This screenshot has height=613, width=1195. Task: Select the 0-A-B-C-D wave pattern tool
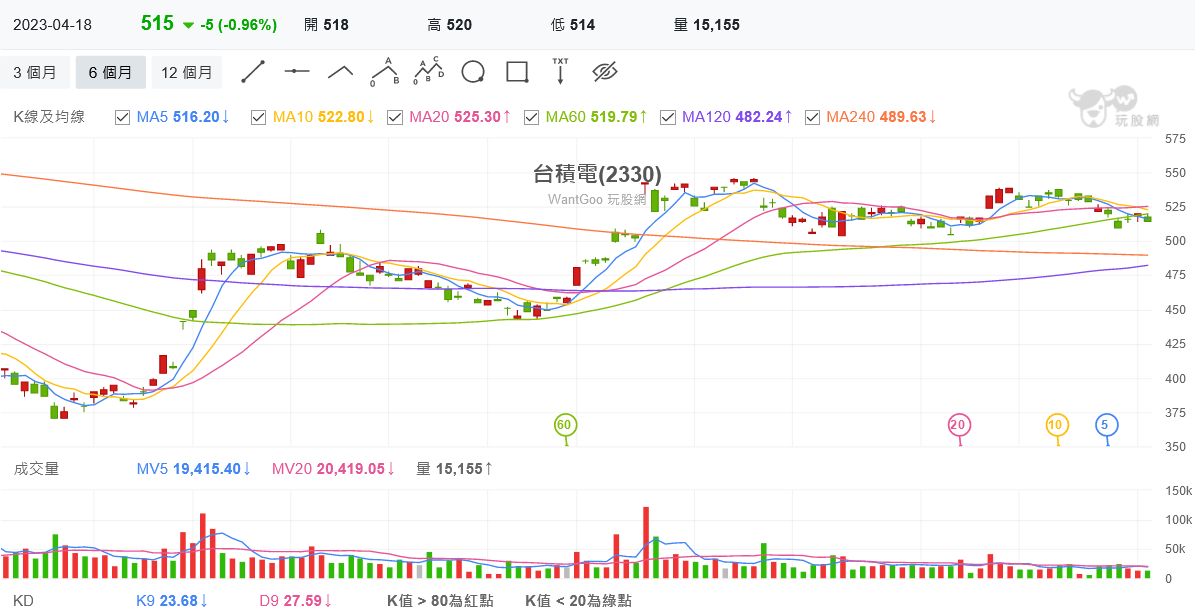[429, 70]
